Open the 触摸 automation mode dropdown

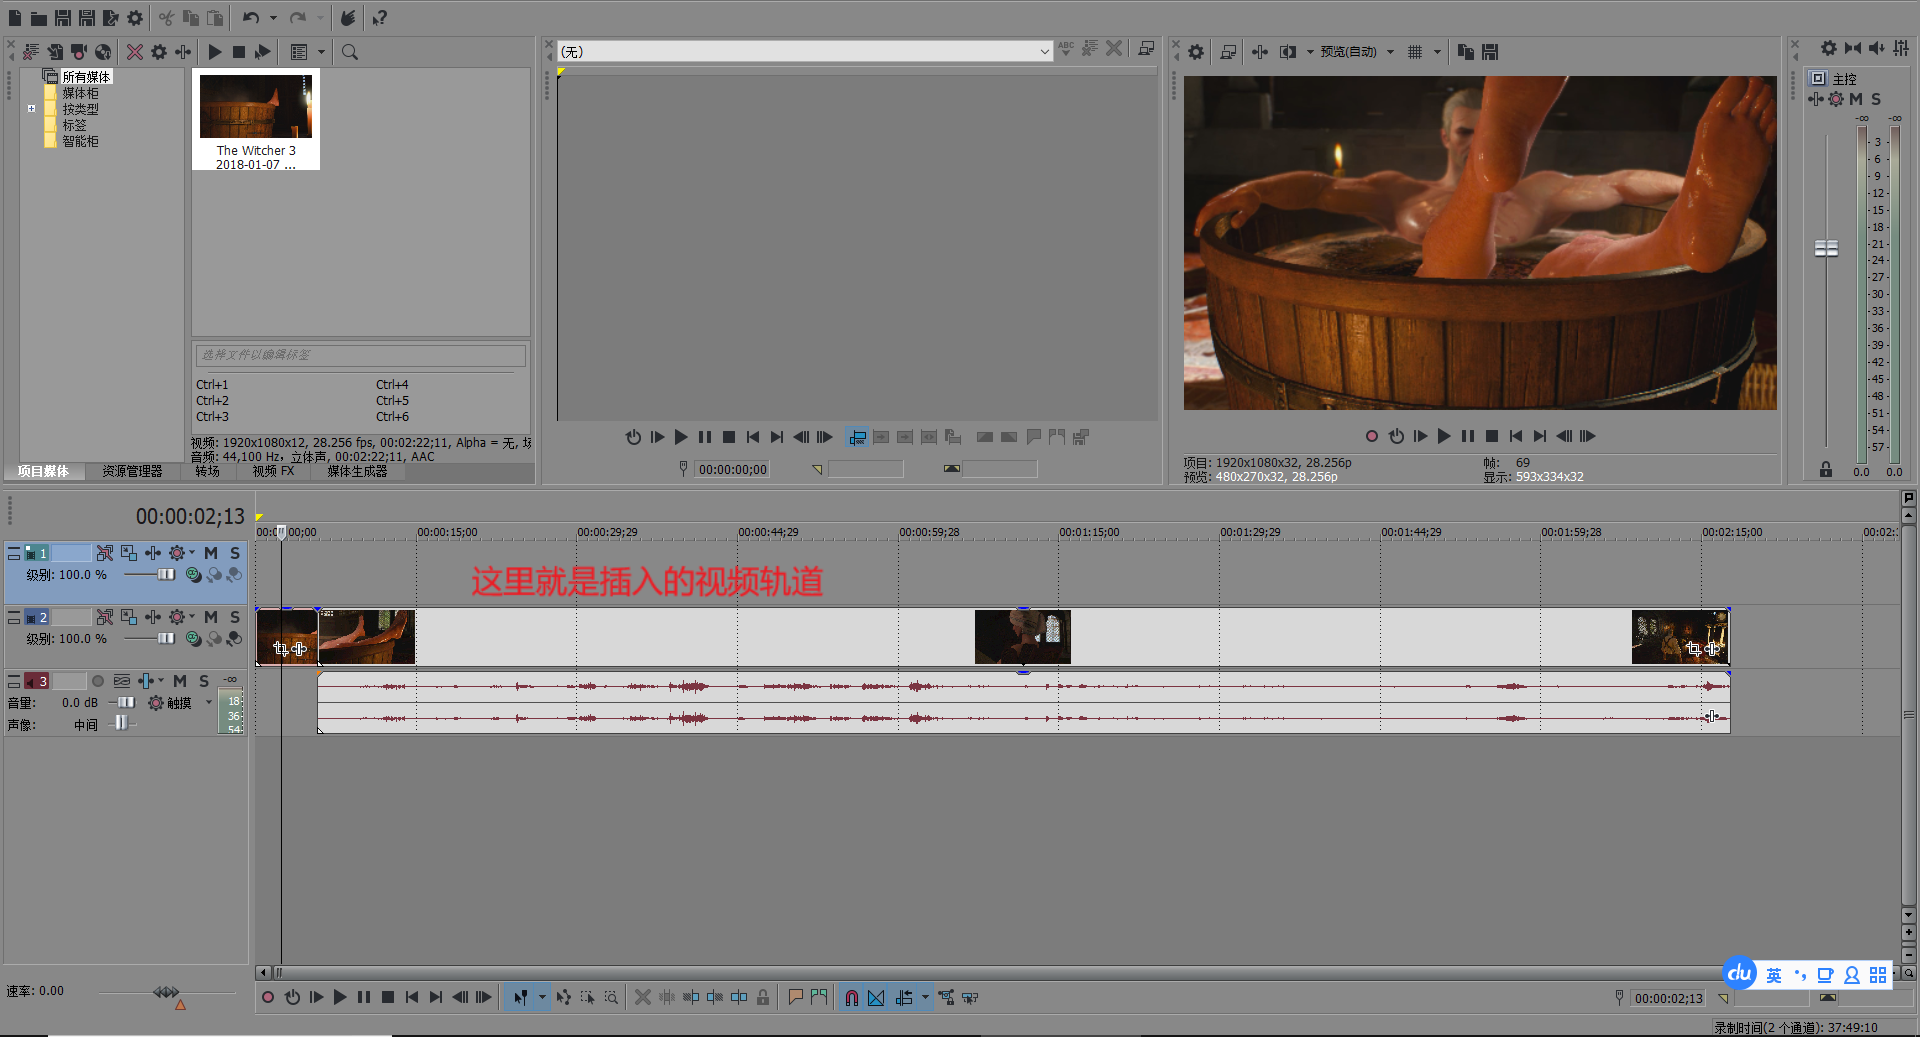tap(209, 703)
